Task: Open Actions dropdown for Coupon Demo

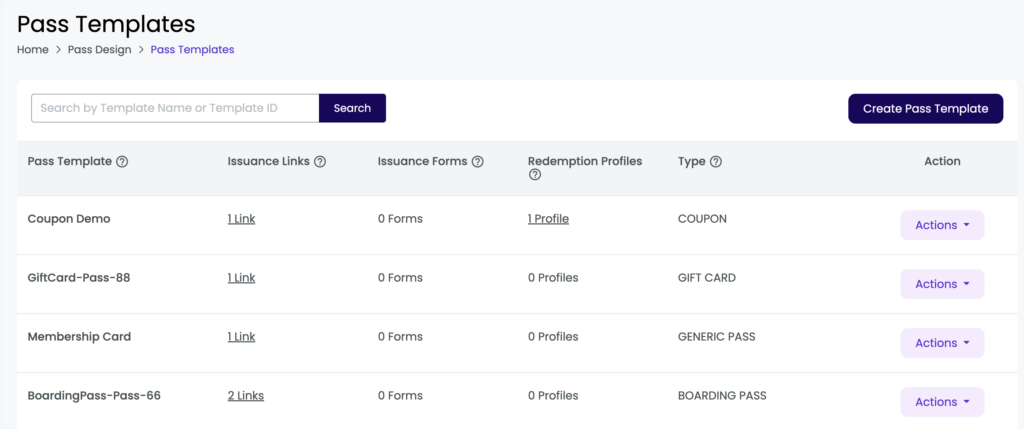Action: coord(942,225)
